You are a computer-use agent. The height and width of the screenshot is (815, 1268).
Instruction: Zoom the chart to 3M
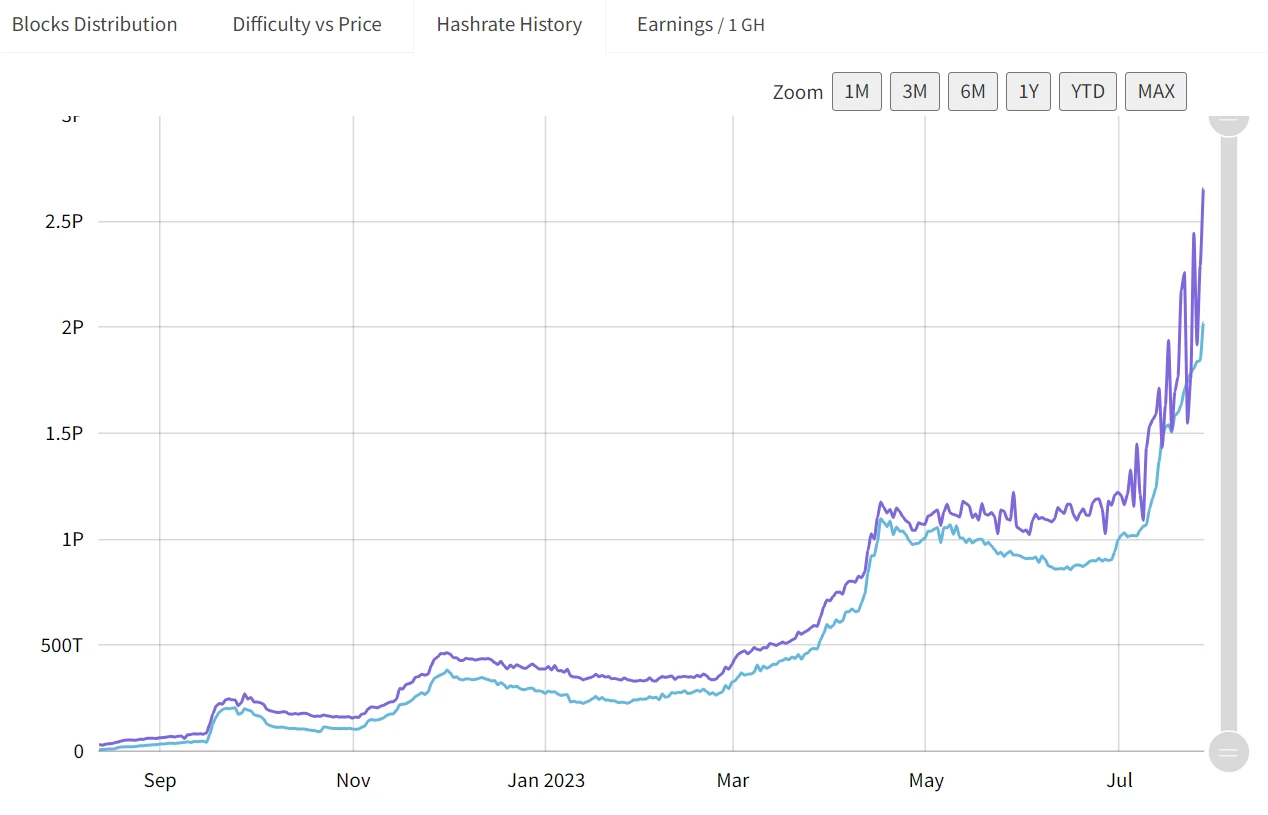pos(914,92)
